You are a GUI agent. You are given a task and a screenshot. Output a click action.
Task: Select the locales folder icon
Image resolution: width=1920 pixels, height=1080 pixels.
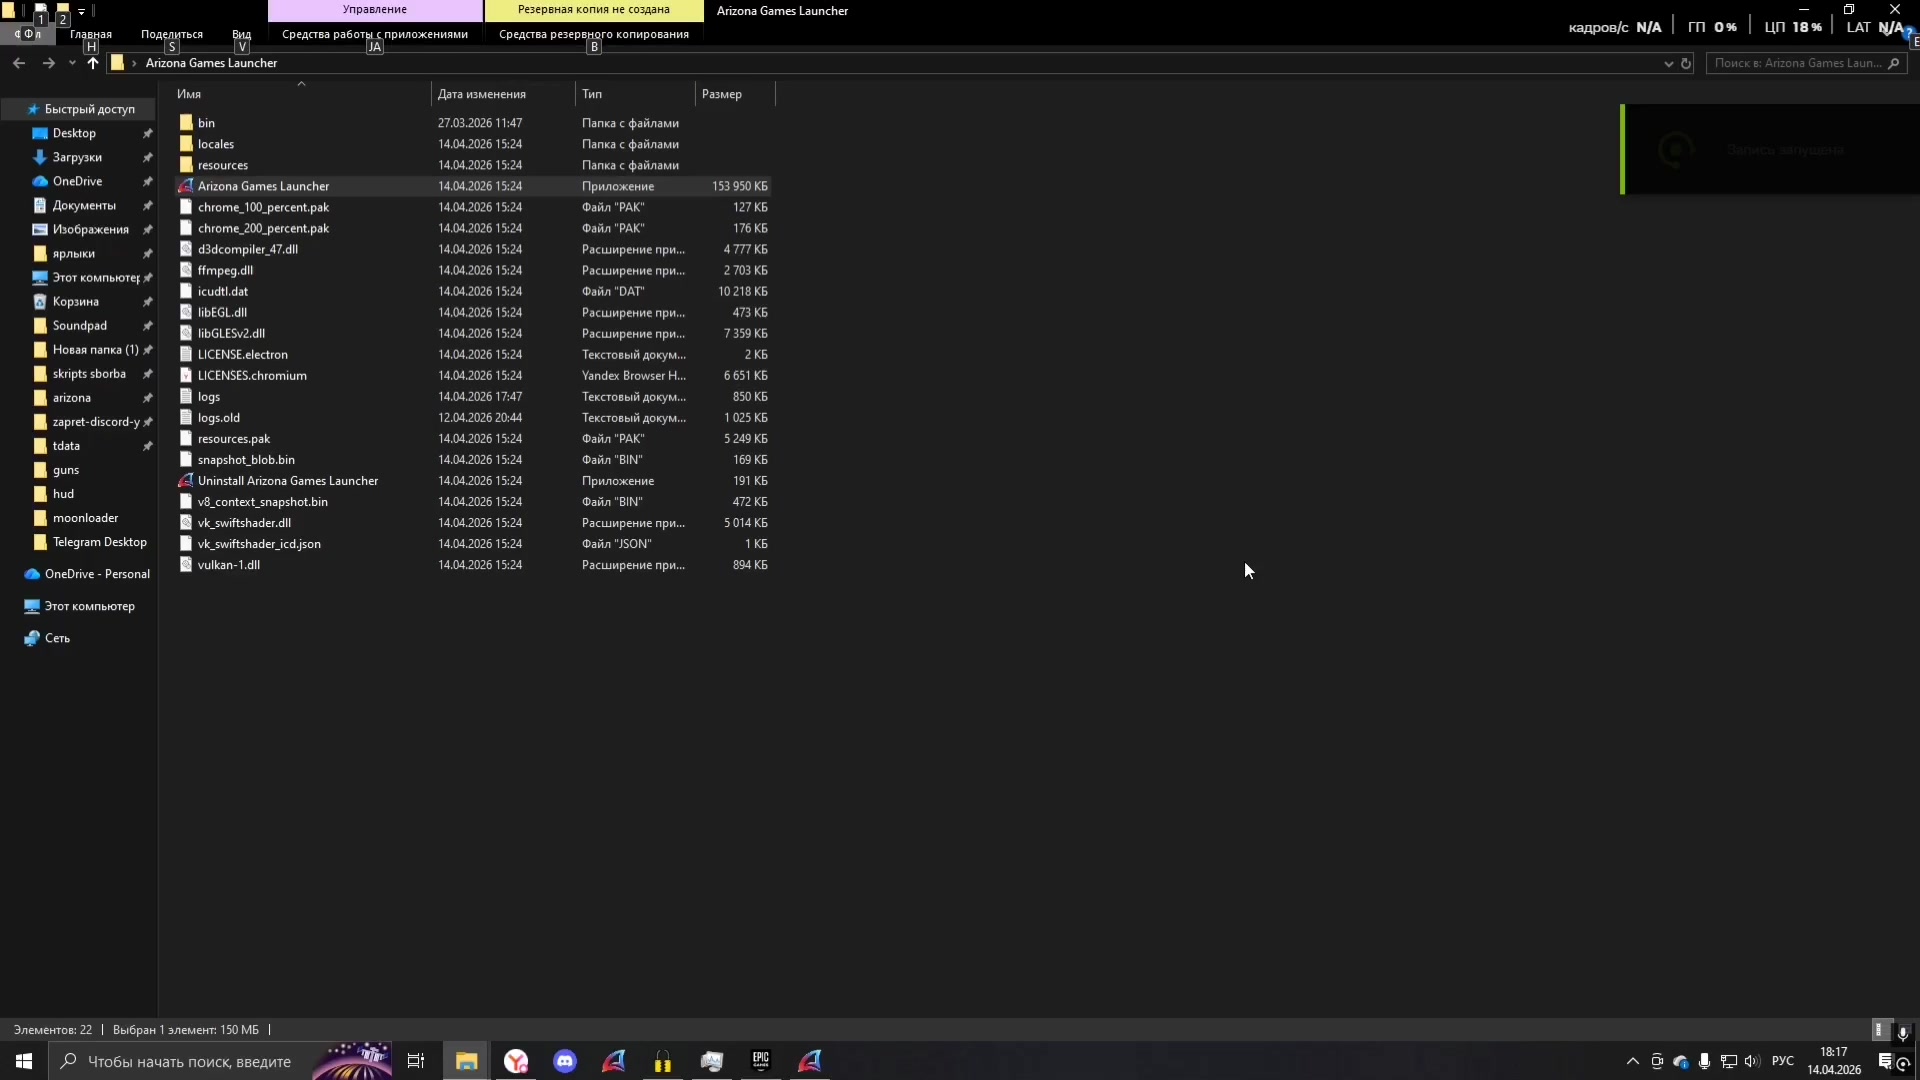(x=186, y=144)
